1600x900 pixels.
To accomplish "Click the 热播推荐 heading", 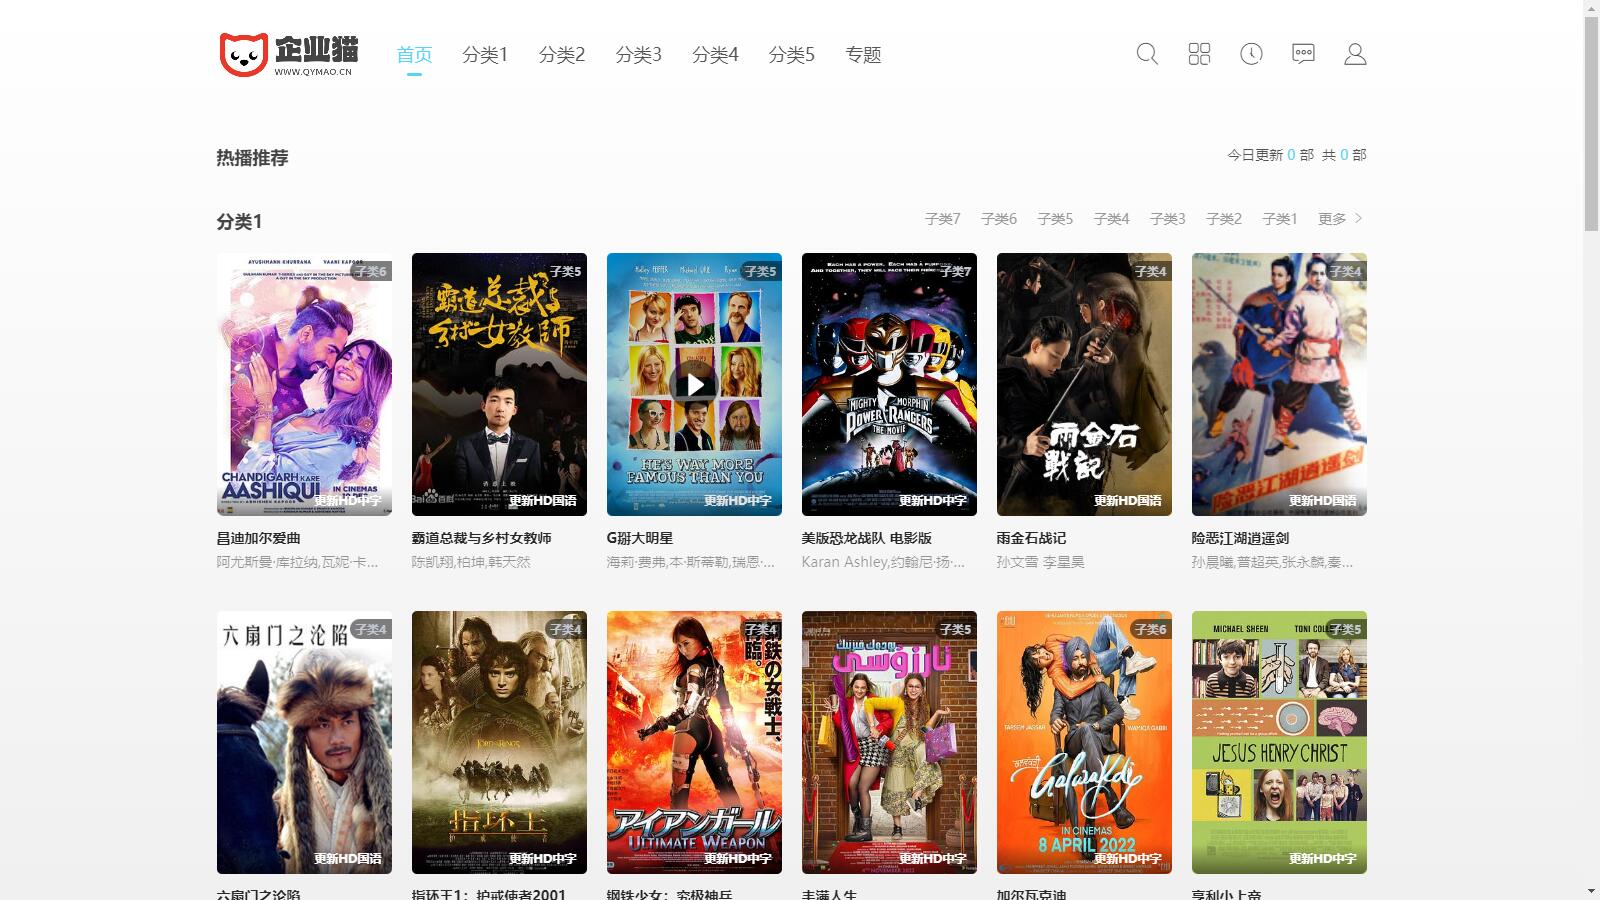I will (252, 158).
